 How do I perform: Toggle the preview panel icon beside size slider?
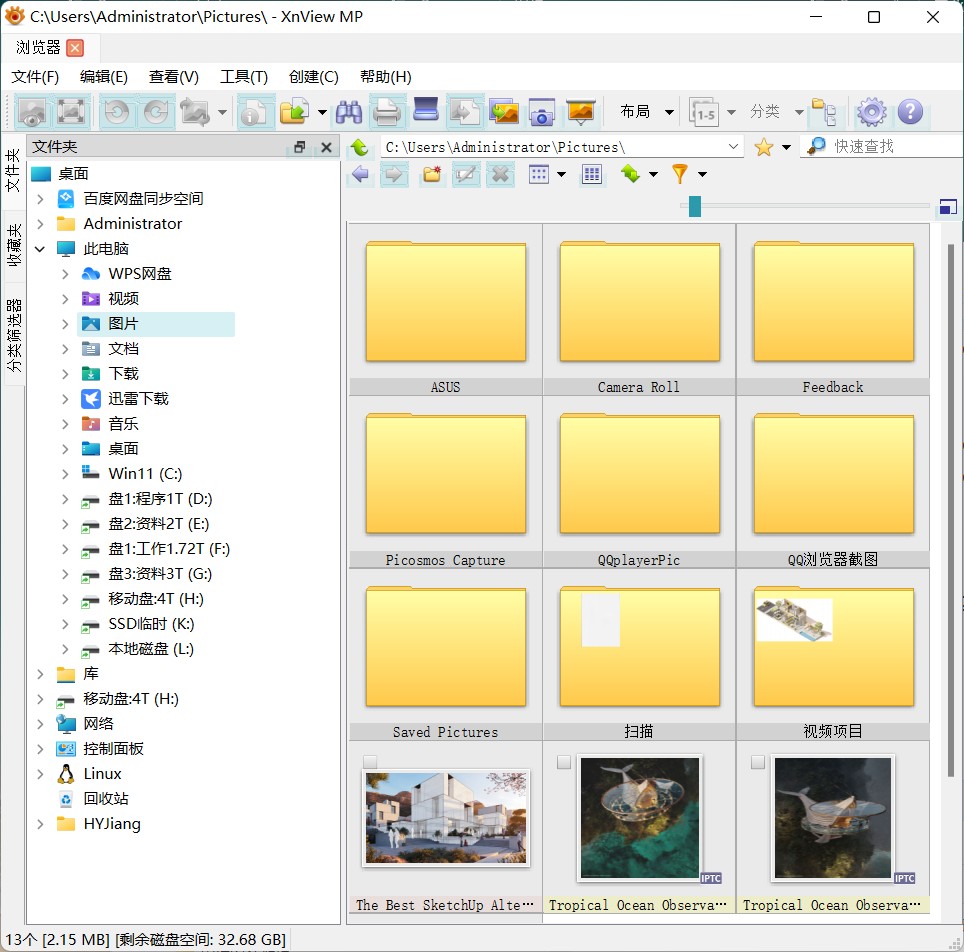(x=947, y=207)
